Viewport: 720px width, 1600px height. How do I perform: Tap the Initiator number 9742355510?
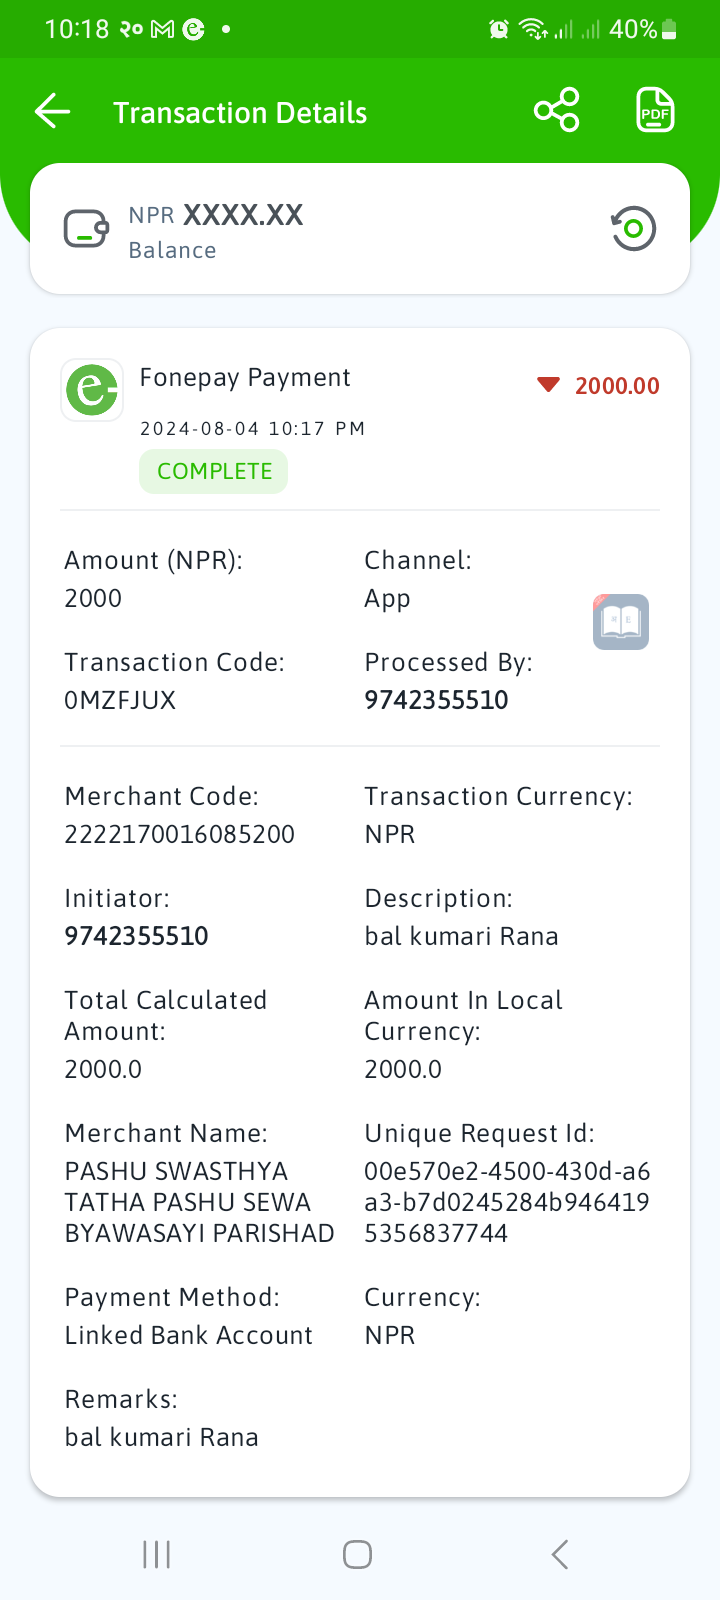click(x=137, y=936)
